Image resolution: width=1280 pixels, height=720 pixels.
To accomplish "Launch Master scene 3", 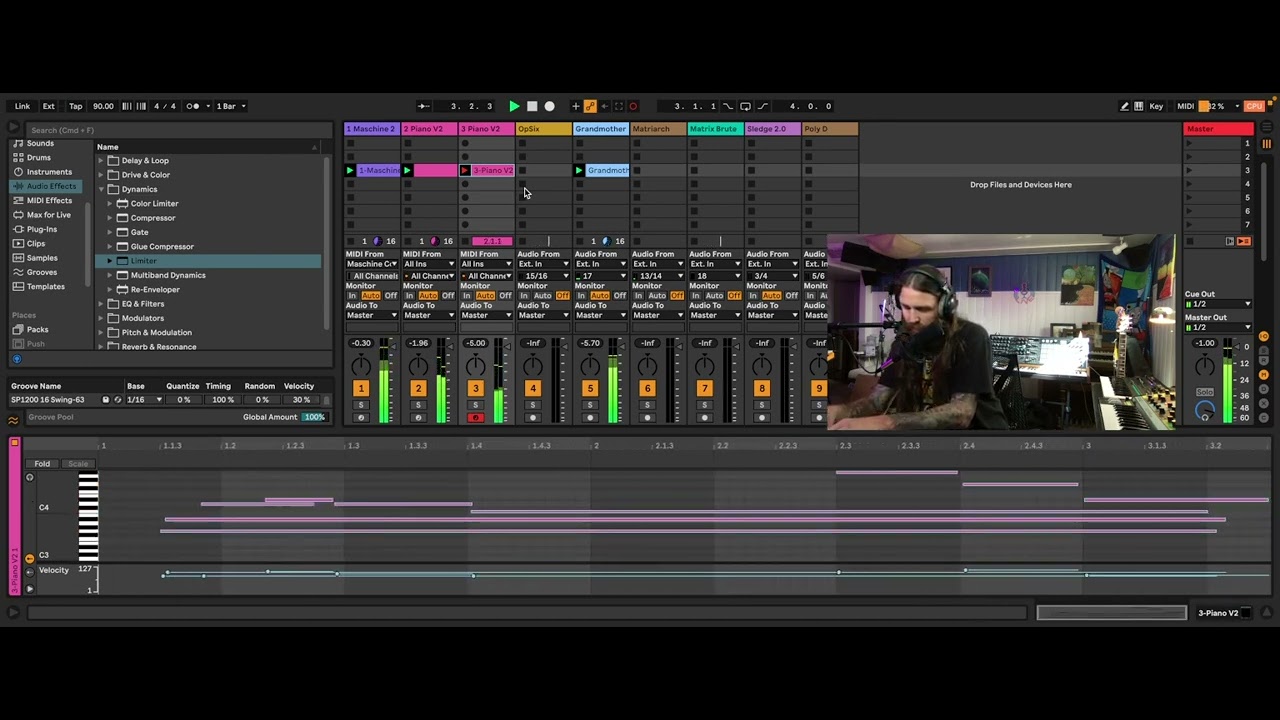I will [x=1189, y=171].
